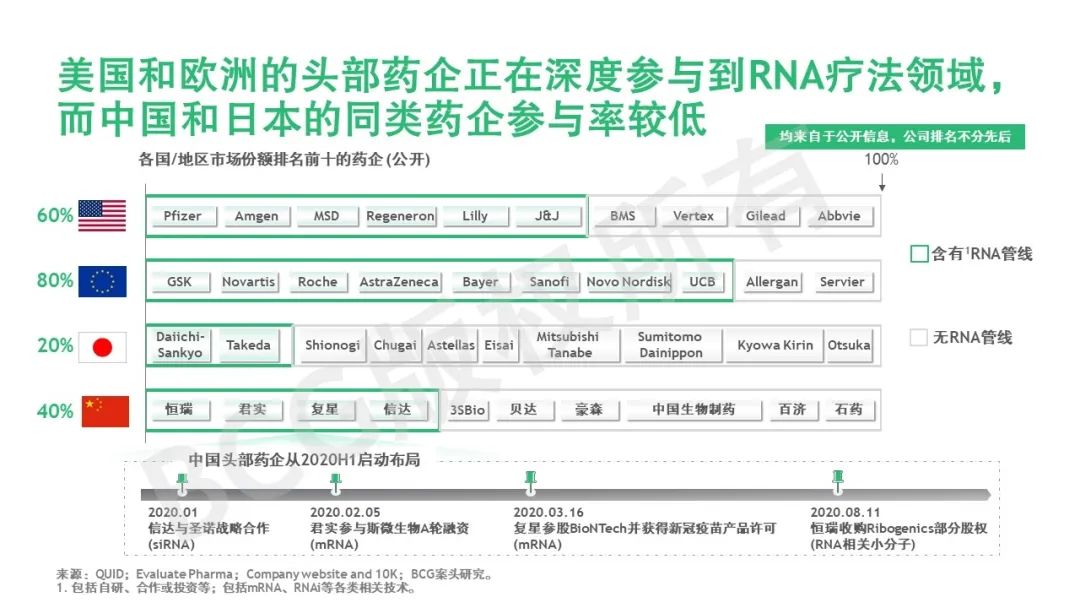Click the Chugai company box

[x=395, y=345]
